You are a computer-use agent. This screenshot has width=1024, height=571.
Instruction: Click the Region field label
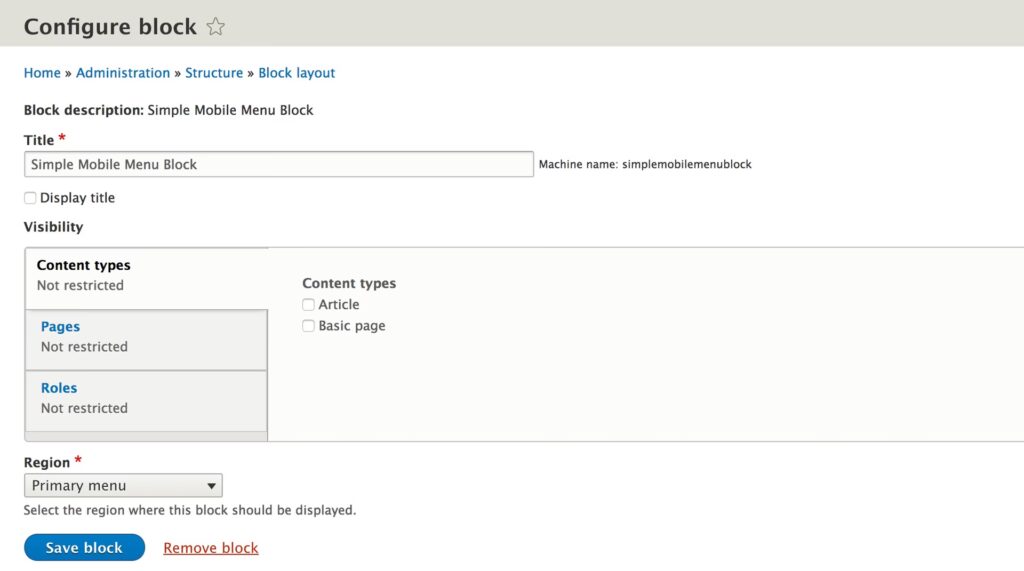[x=47, y=463]
